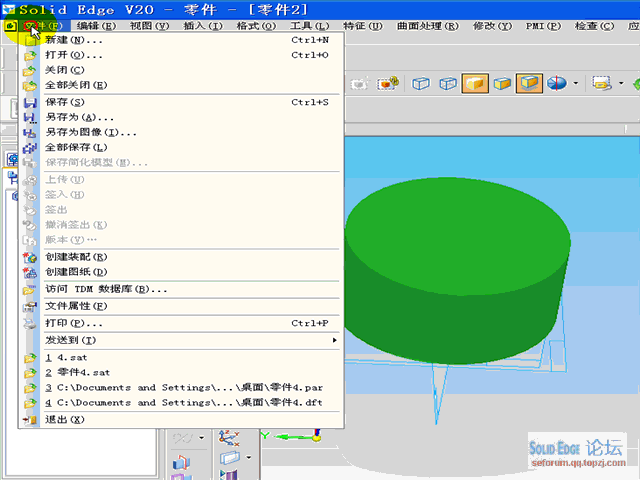Open the 文件(F) menu bar item
This screenshot has width=640, height=480.
tap(43, 26)
